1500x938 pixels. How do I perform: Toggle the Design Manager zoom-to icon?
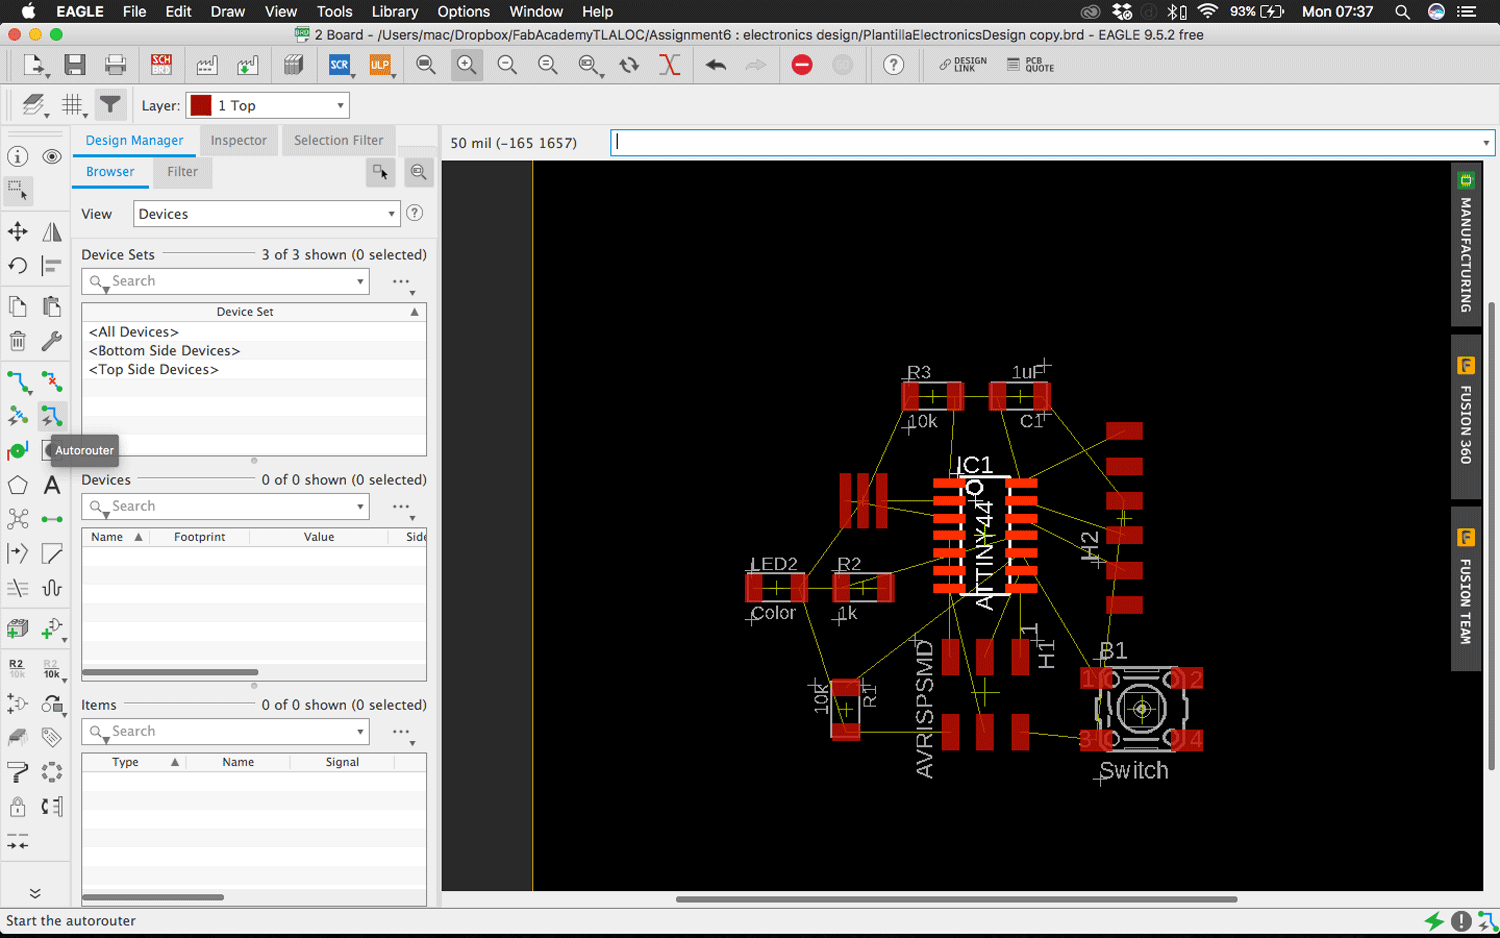pyautogui.click(x=418, y=172)
